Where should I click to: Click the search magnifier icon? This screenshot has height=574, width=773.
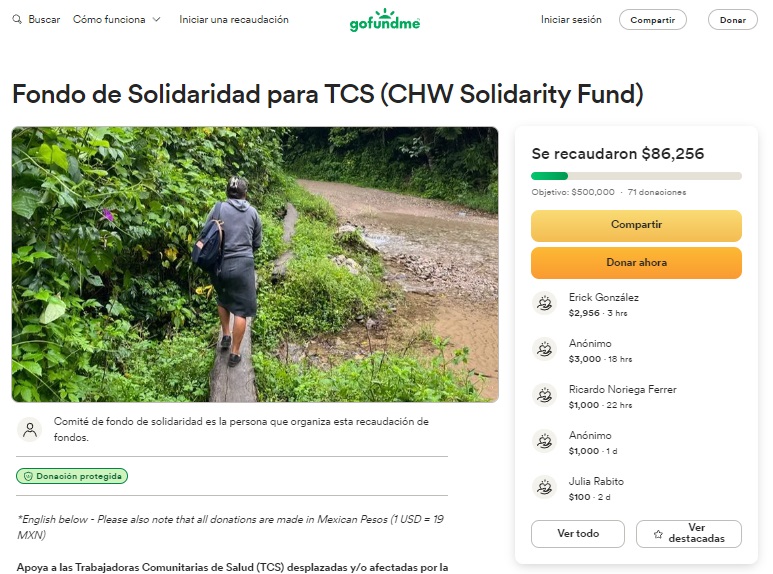click(x=17, y=20)
